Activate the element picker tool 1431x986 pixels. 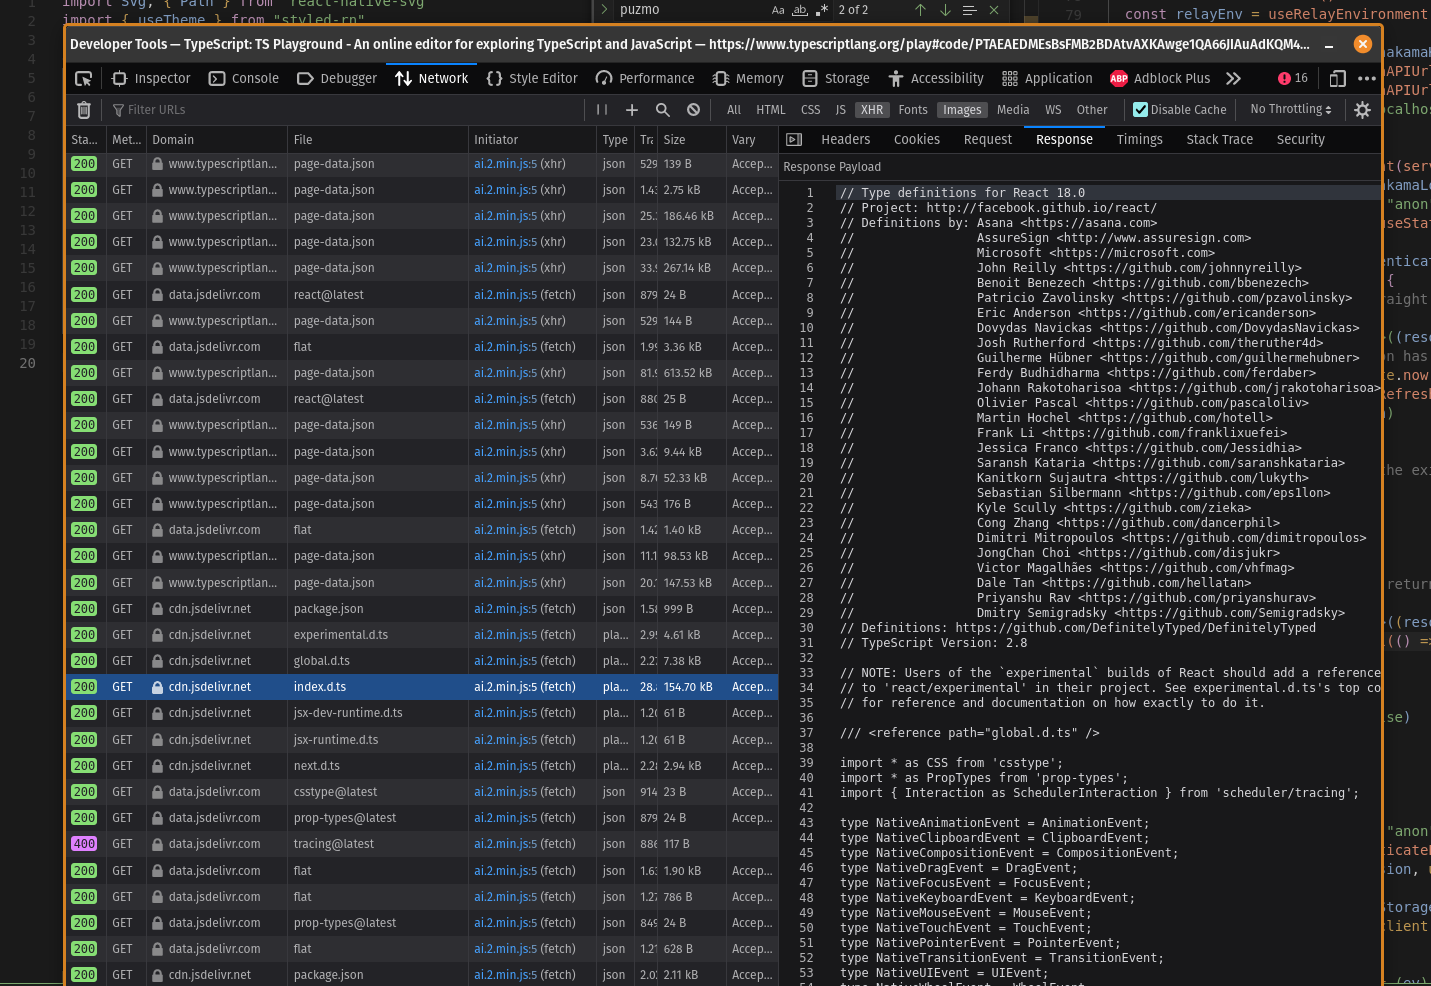(84, 78)
